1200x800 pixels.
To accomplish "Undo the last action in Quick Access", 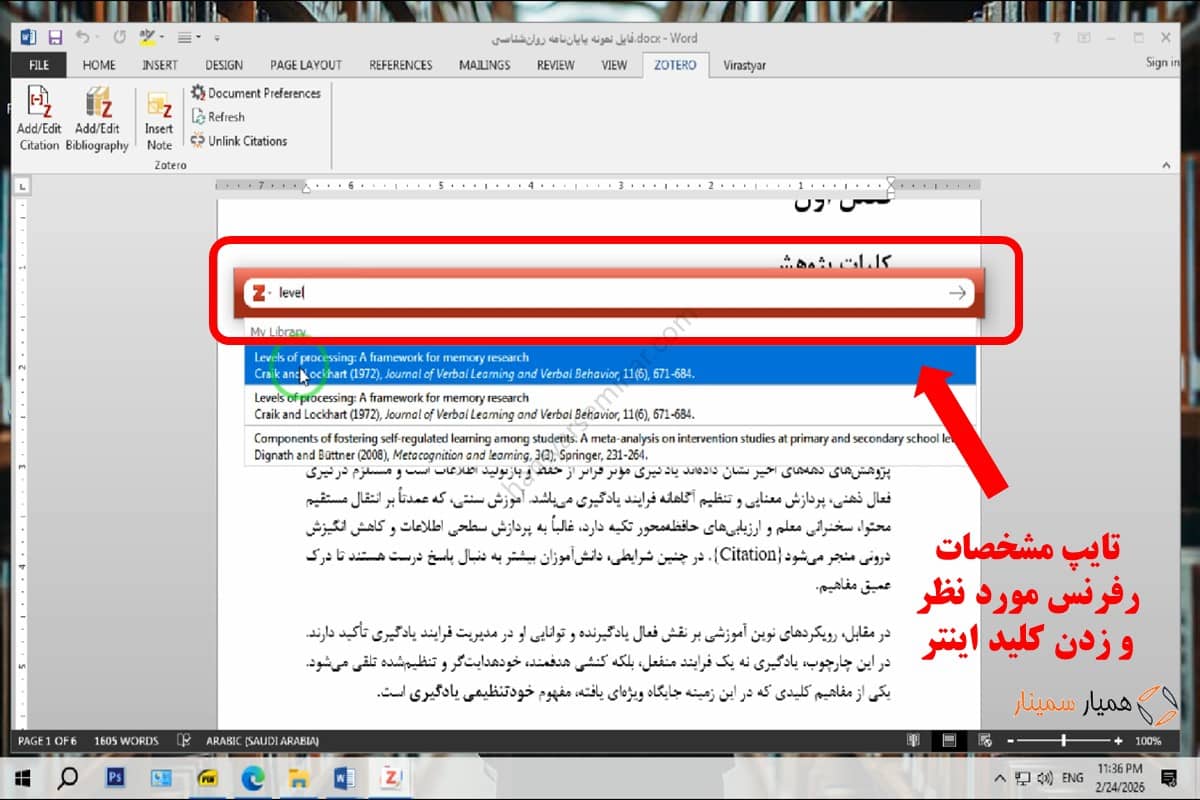I will tap(81, 37).
